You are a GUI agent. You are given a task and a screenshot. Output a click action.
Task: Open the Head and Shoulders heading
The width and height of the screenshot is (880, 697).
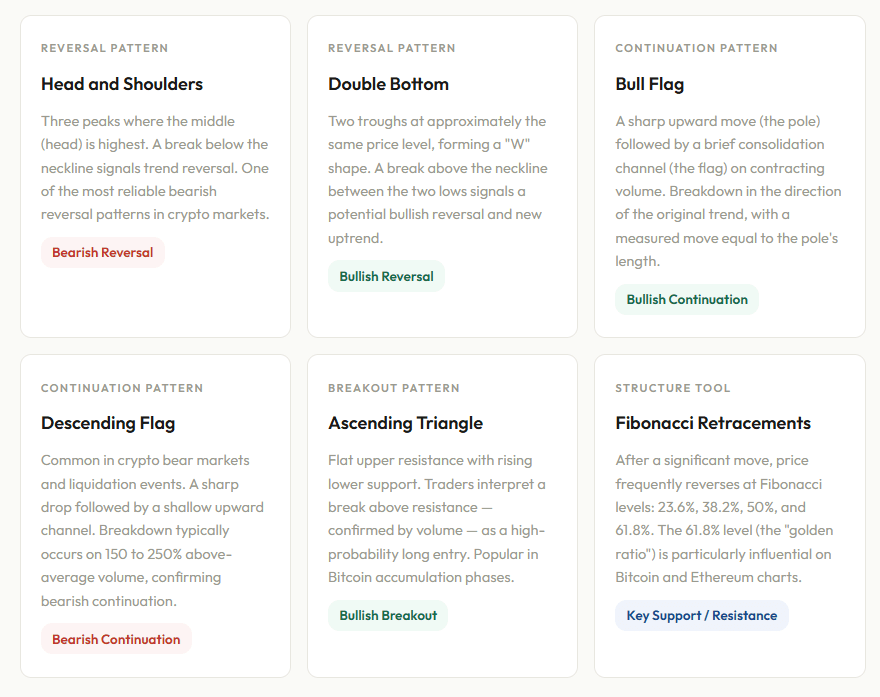click(122, 84)
